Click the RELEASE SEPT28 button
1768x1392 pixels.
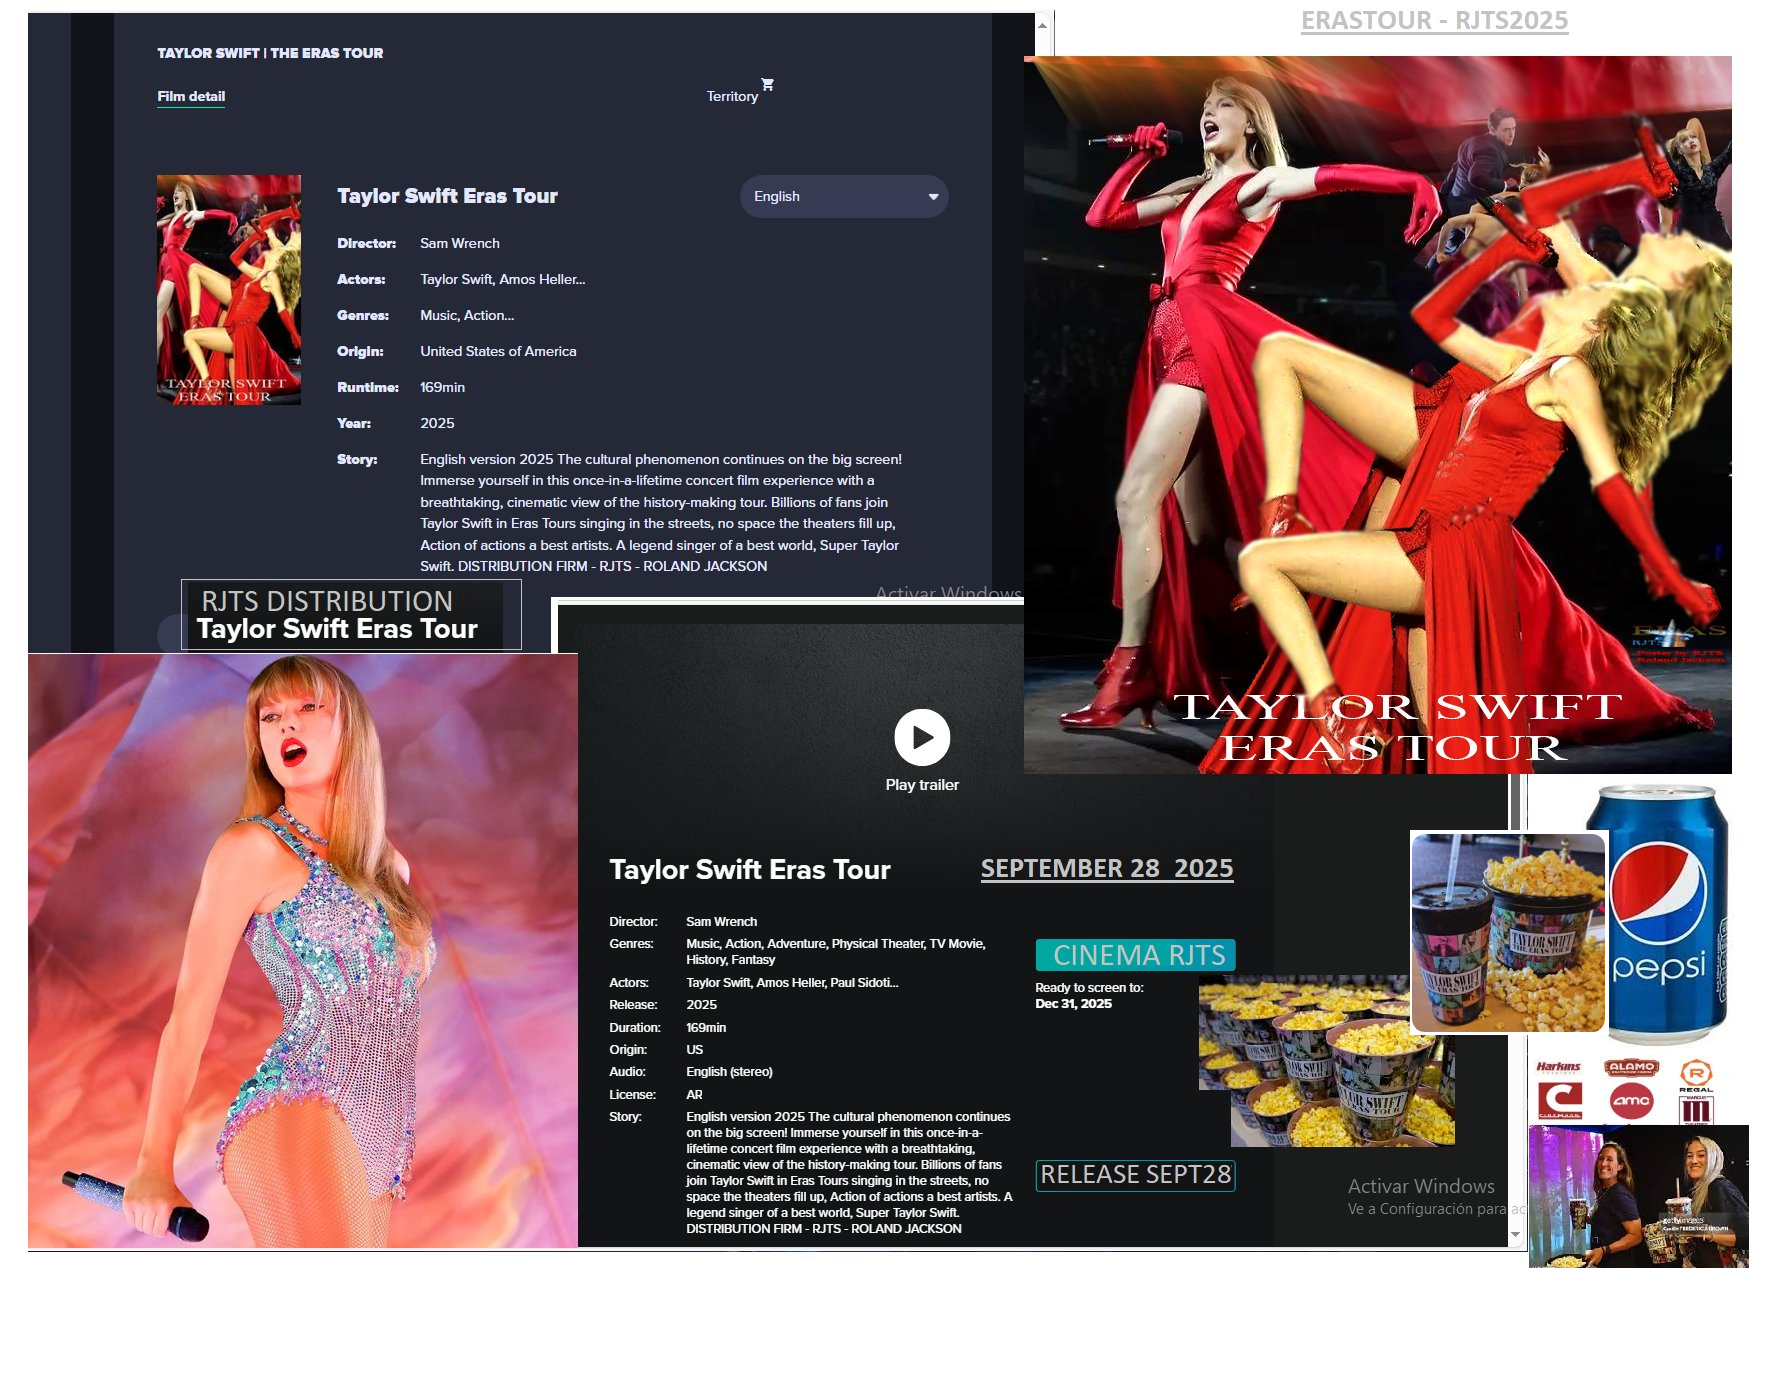click(x=1135, y=1175)
